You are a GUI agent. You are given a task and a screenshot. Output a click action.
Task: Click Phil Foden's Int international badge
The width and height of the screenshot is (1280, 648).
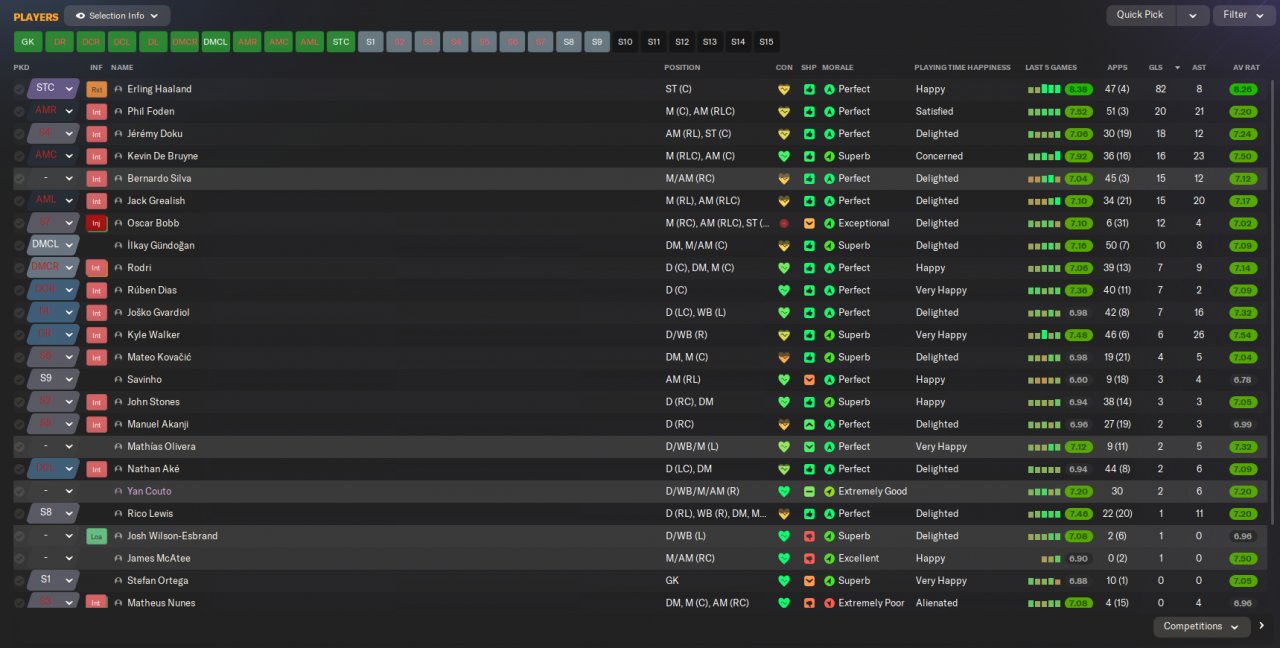pyautogui.click(x=97, y=111)
